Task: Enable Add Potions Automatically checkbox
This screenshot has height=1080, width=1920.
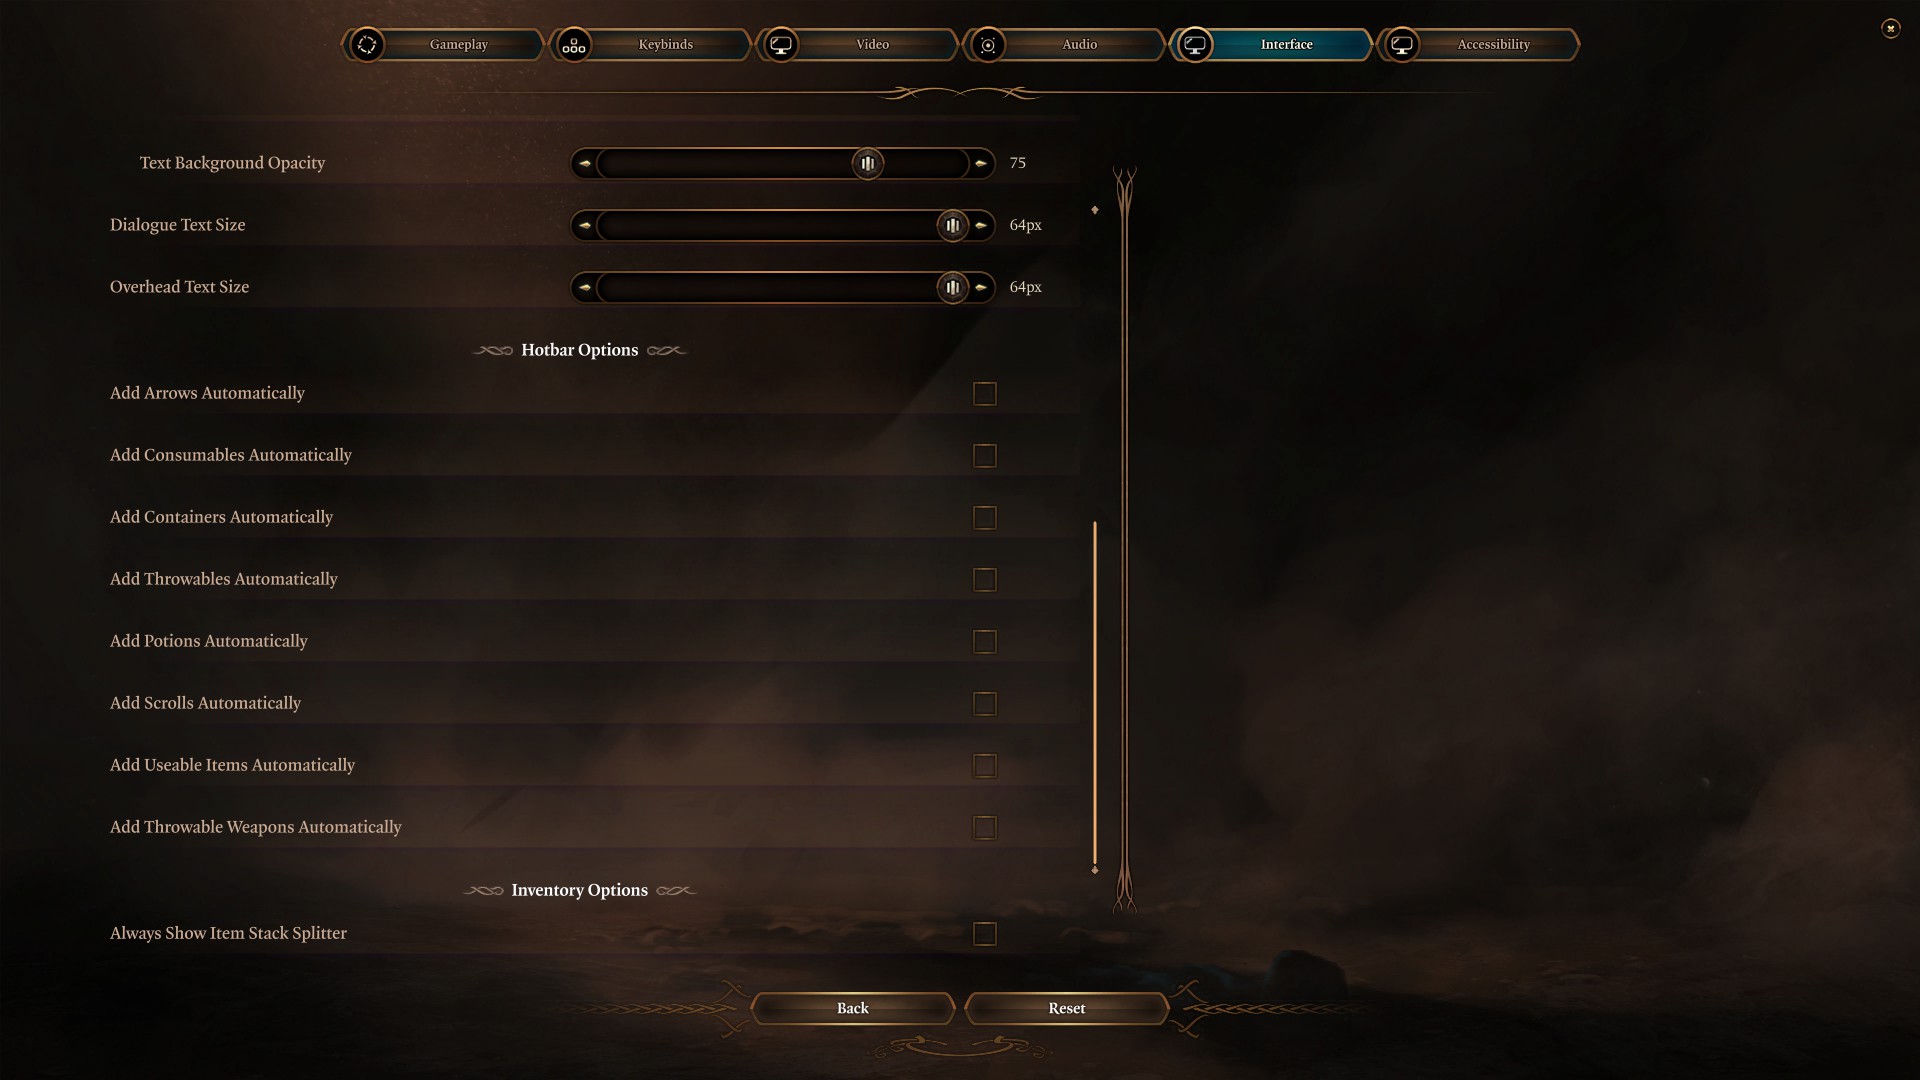Action: [x=985, y=641]
